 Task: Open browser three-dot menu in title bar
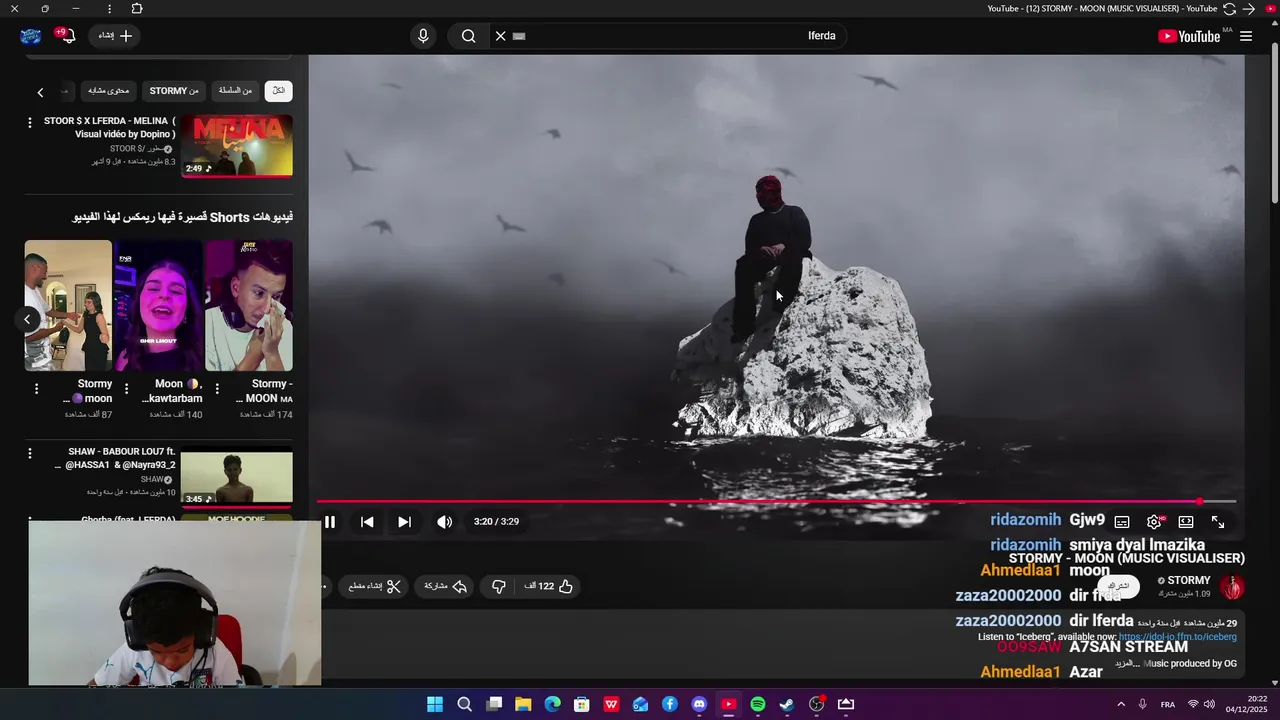pos(109,9)
